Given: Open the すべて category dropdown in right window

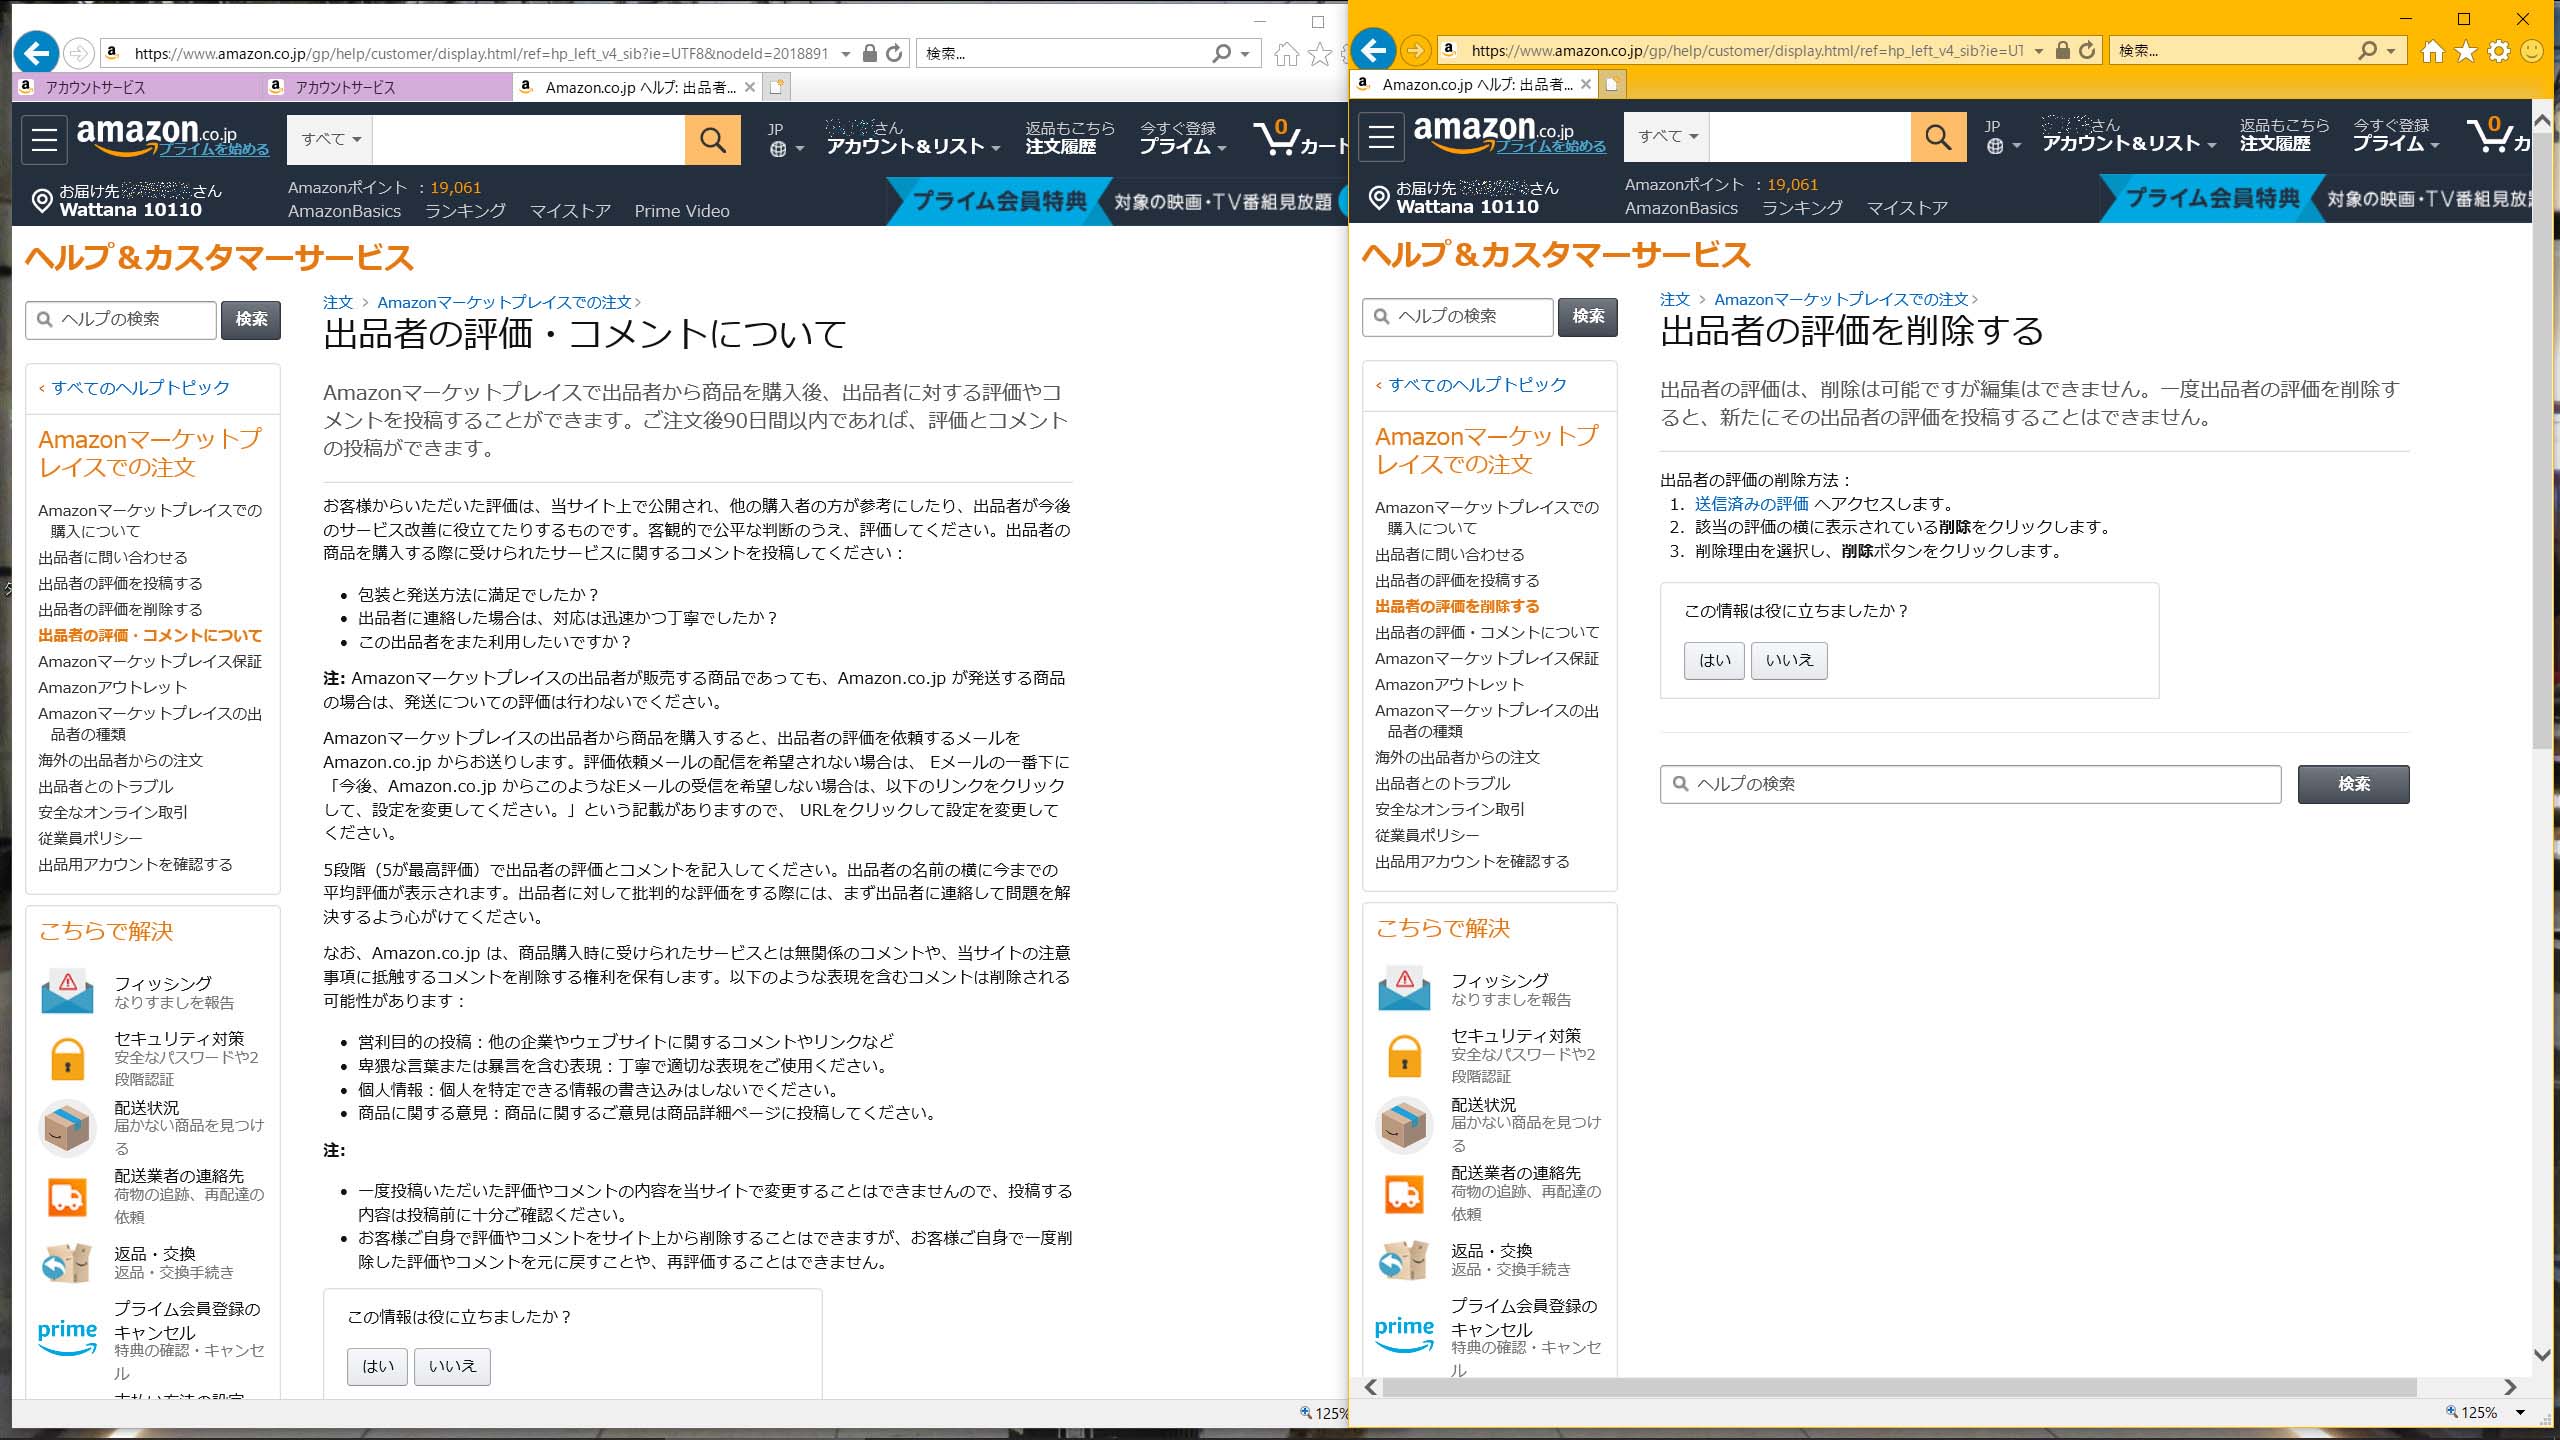Looking at the screenshot, I should [x=1667, y=136].
